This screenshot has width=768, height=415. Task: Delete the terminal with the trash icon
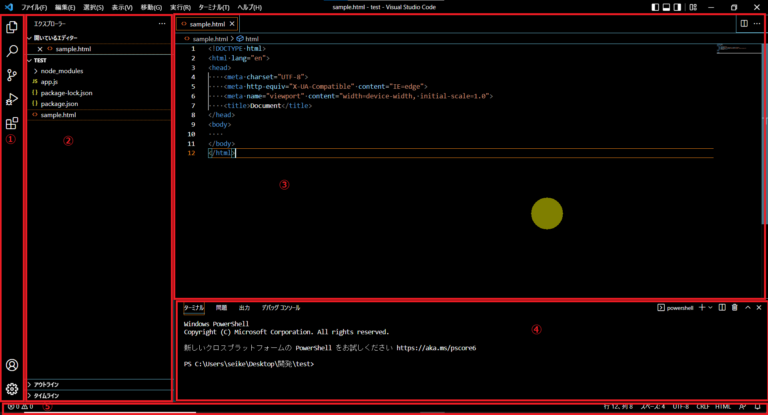[735, 308]
